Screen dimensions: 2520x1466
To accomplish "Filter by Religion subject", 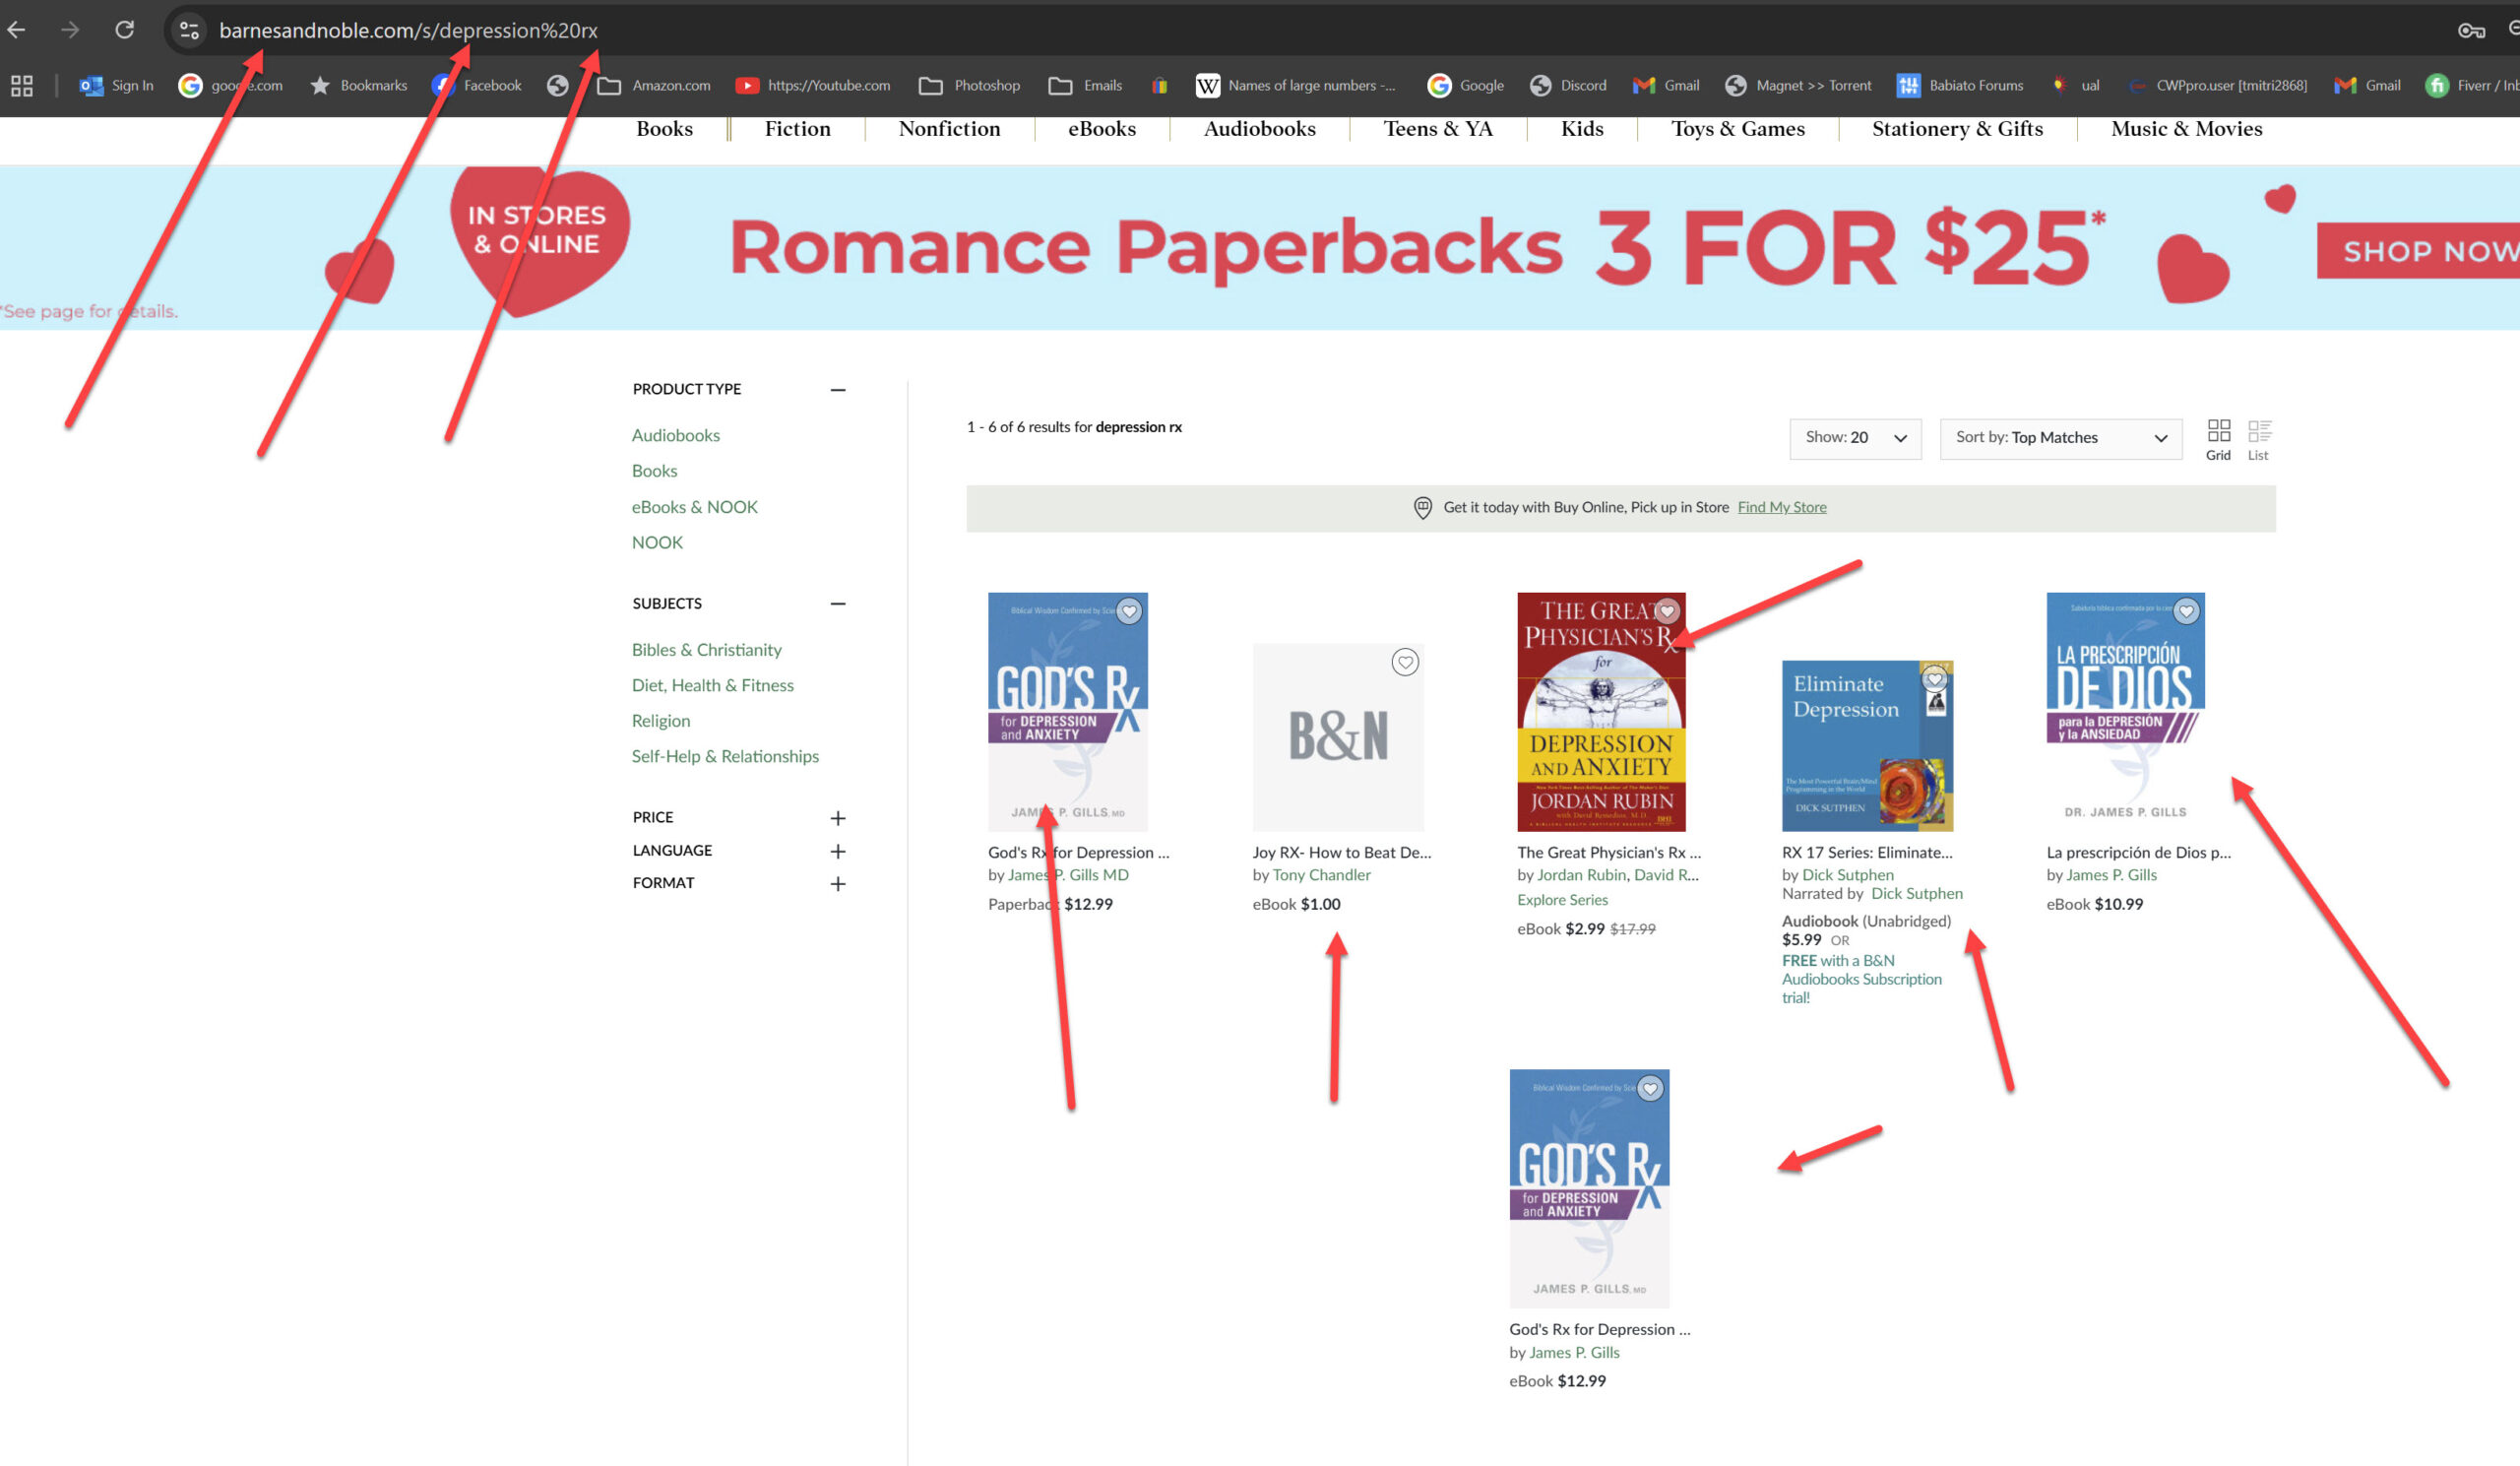I will pyautogui.click(x=660, y=721).
